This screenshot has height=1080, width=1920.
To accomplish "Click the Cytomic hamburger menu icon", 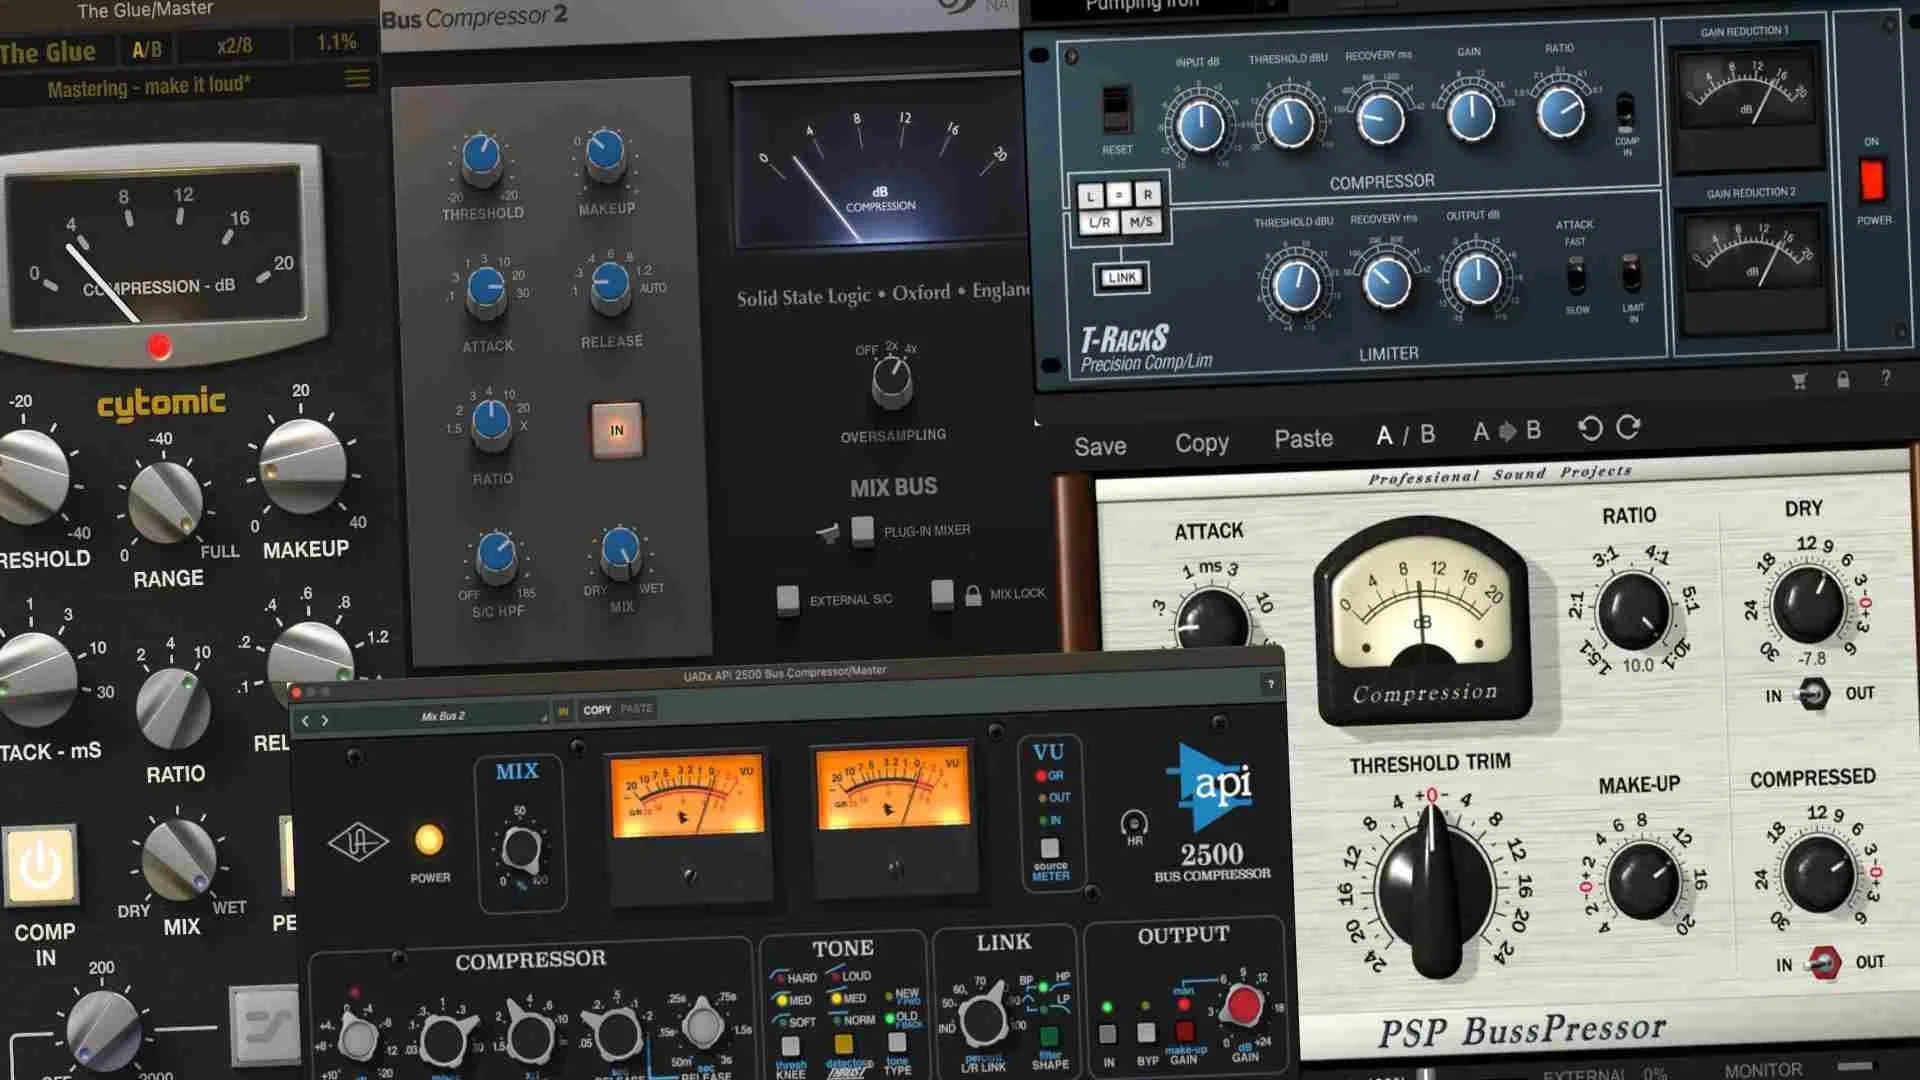I will (357, 78).
